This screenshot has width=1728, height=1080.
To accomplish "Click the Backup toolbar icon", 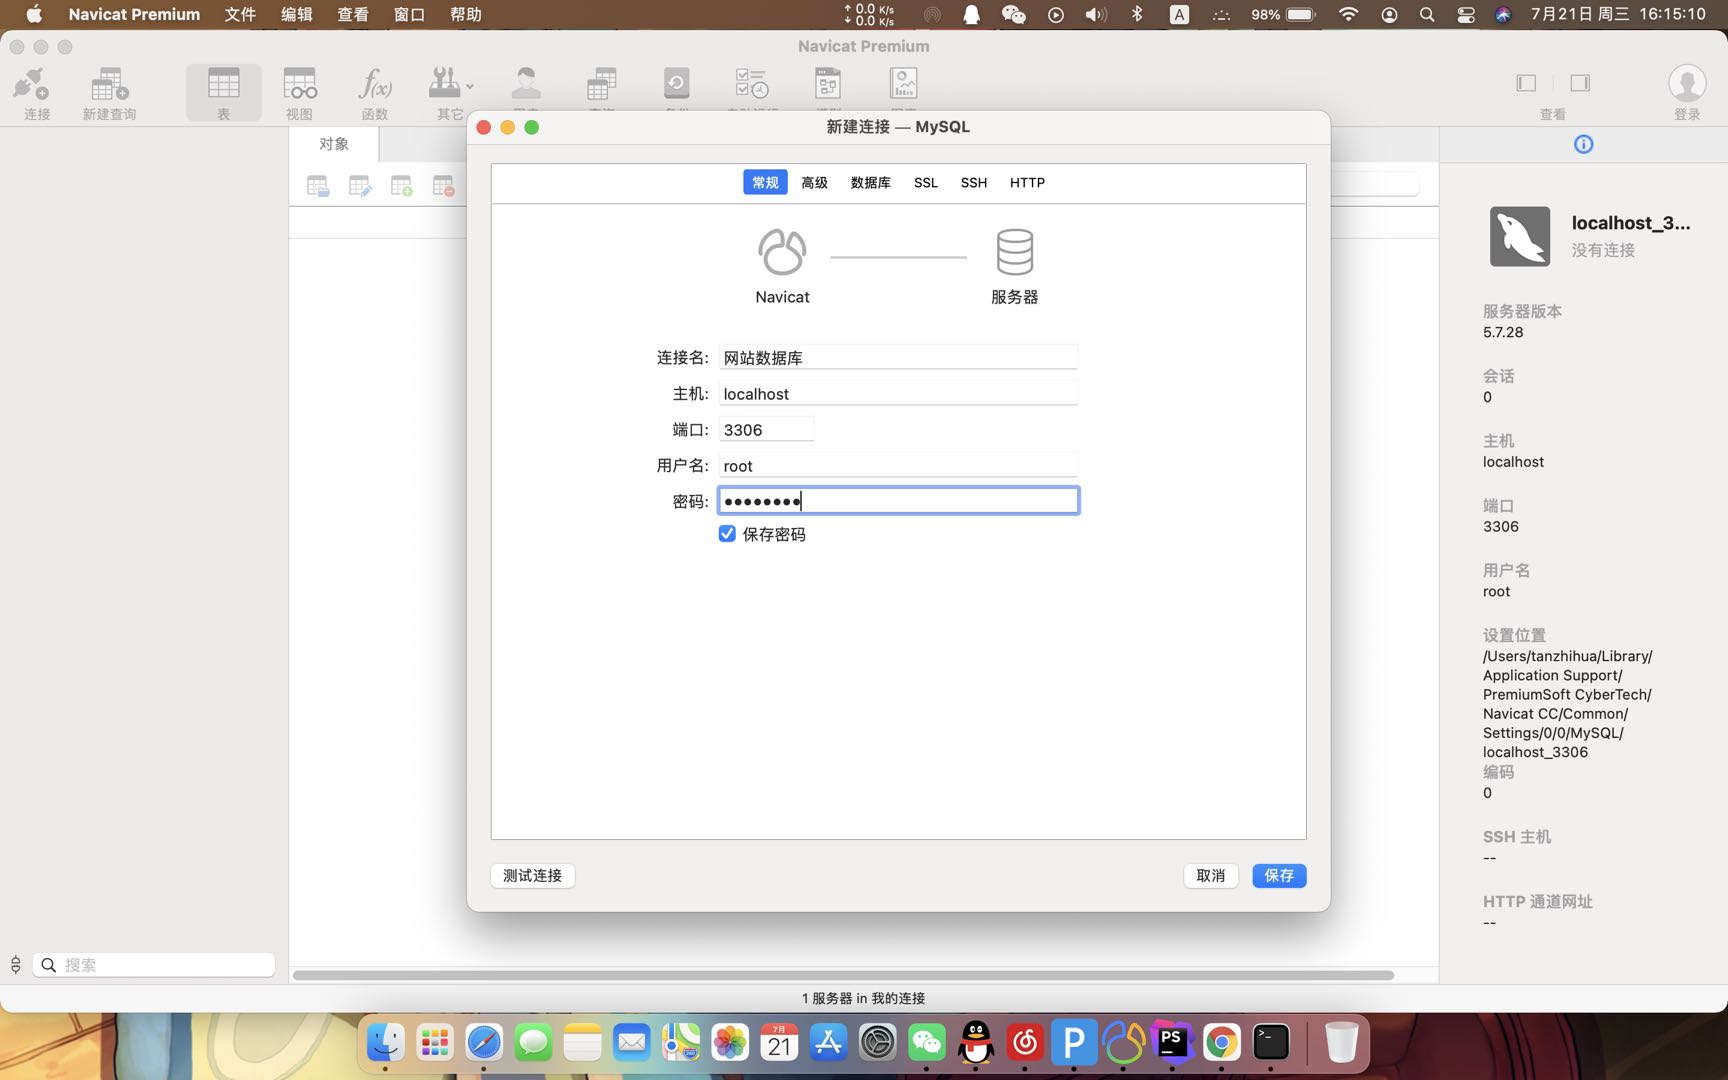I will (677, 84).
